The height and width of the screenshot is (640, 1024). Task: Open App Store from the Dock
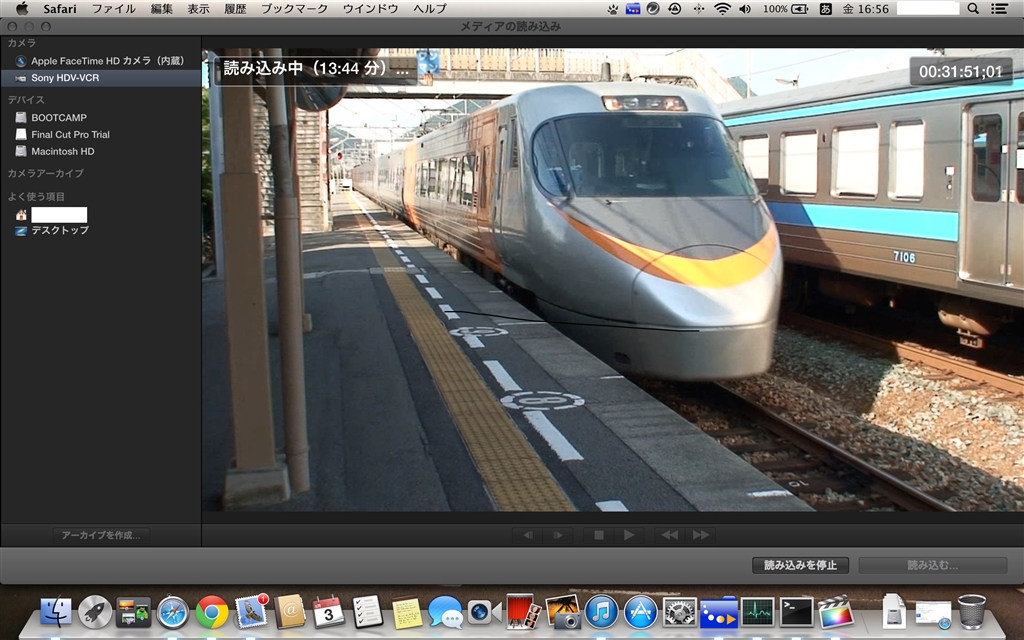click(640, 613)
